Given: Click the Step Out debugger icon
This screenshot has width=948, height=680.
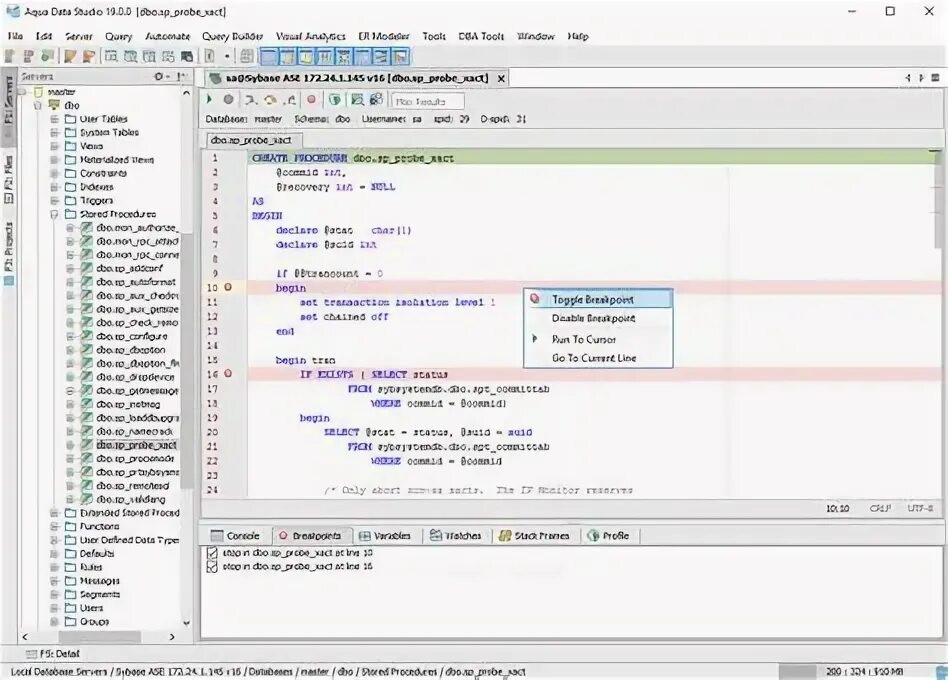Looking at the screenshot, I should tap(291, 100).
